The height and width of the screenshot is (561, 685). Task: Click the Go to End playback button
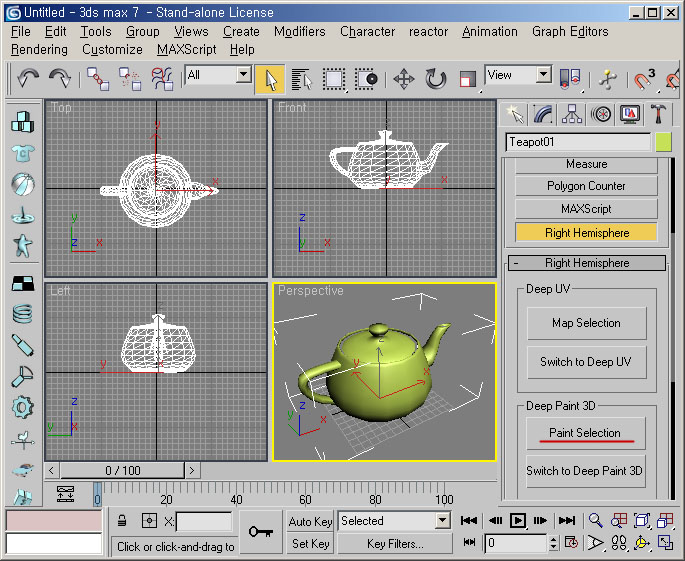(567, 520)
